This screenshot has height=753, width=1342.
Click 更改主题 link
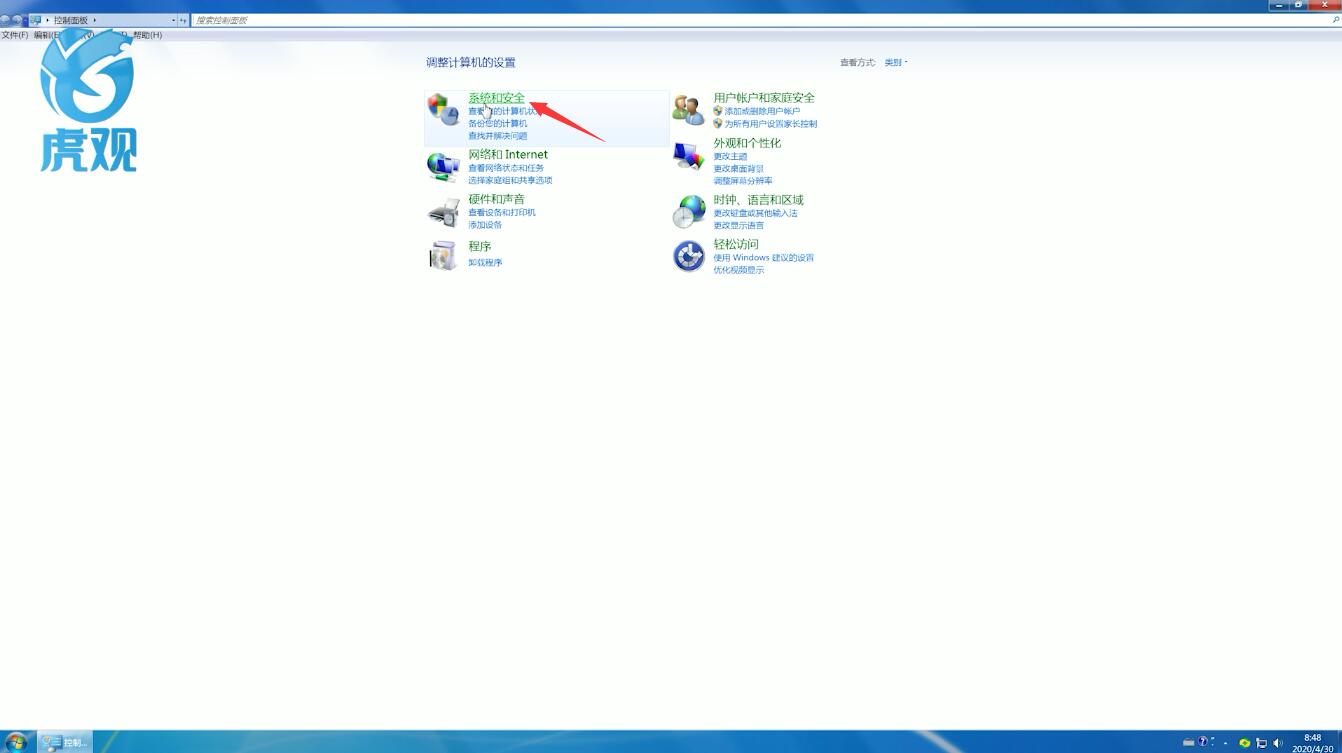(730, 157)
